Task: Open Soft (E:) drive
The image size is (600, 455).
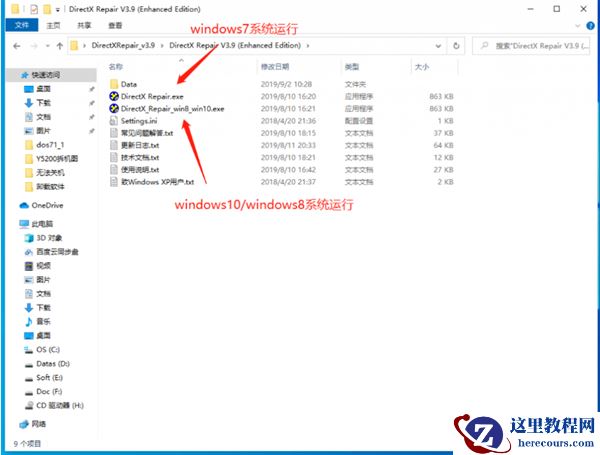Action: point(49,378)
